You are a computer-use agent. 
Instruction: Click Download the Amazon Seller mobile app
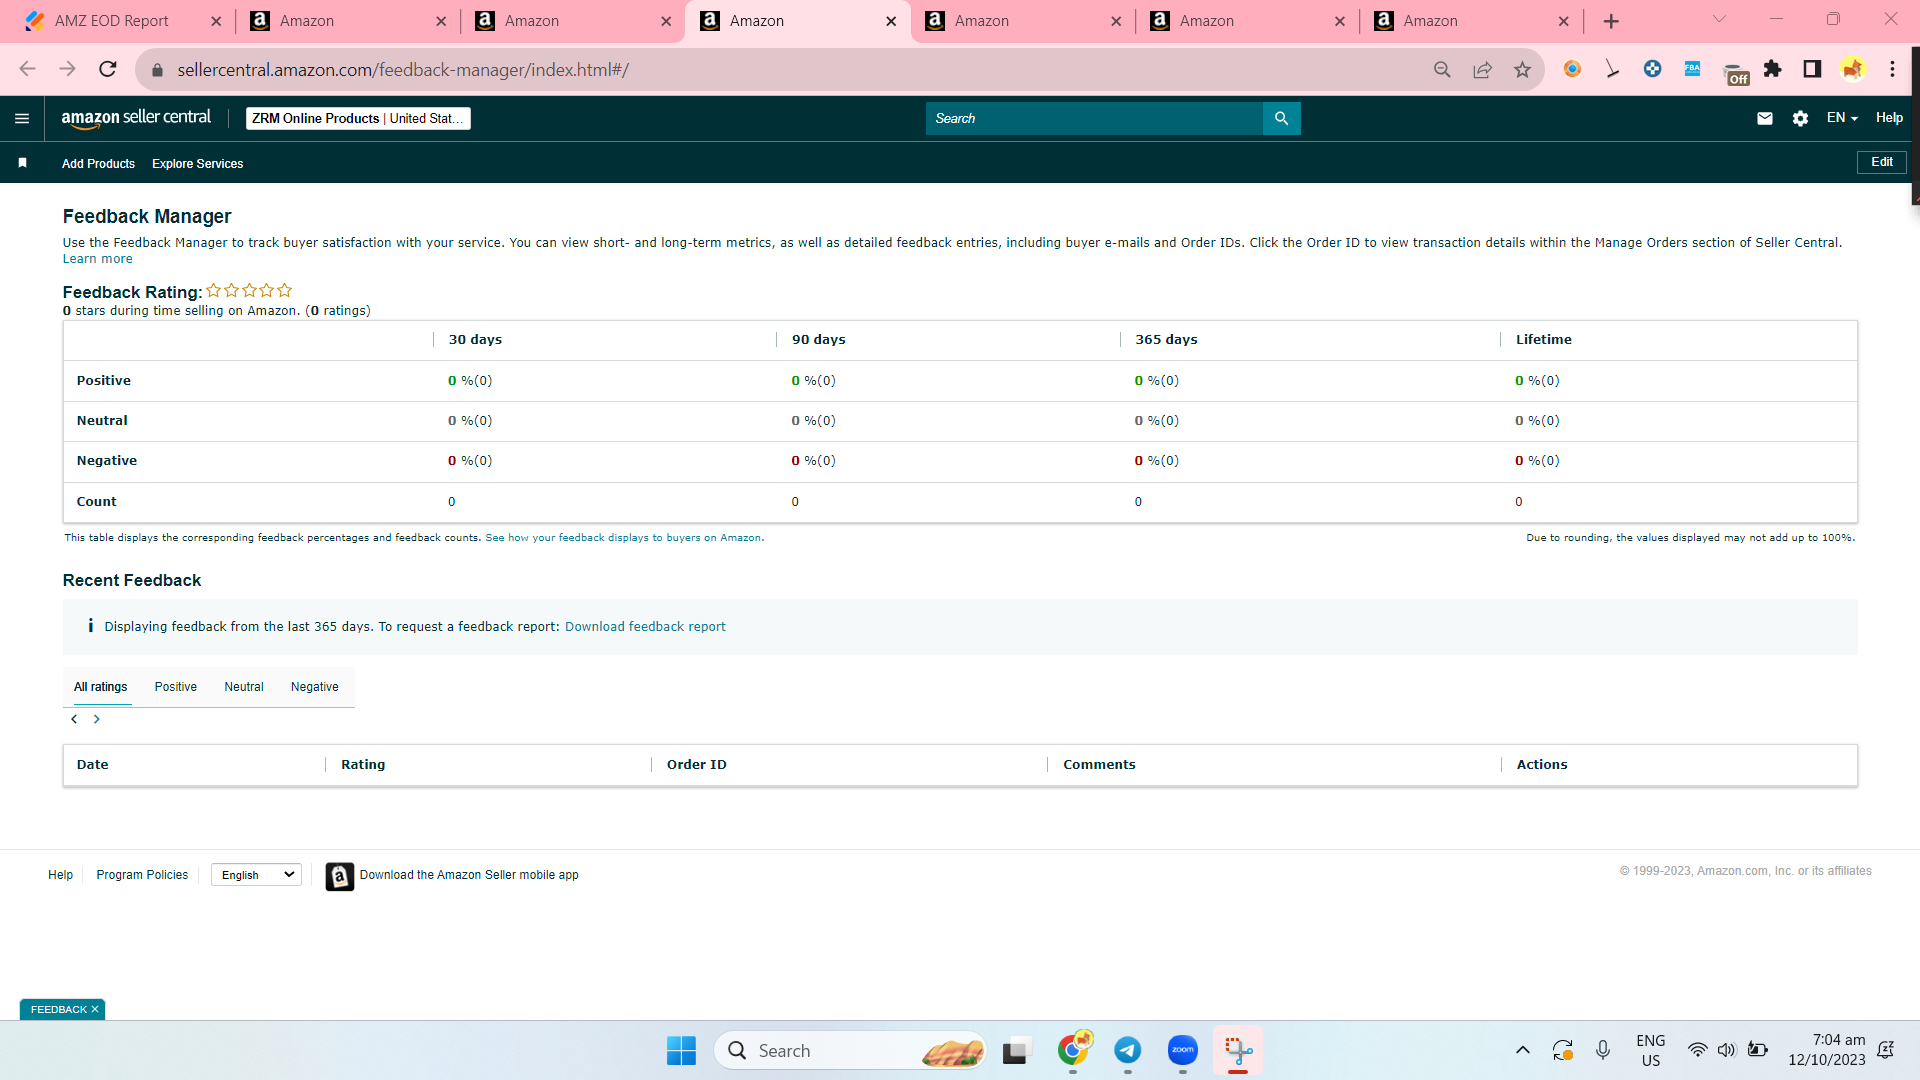click(x=469, y=875)
